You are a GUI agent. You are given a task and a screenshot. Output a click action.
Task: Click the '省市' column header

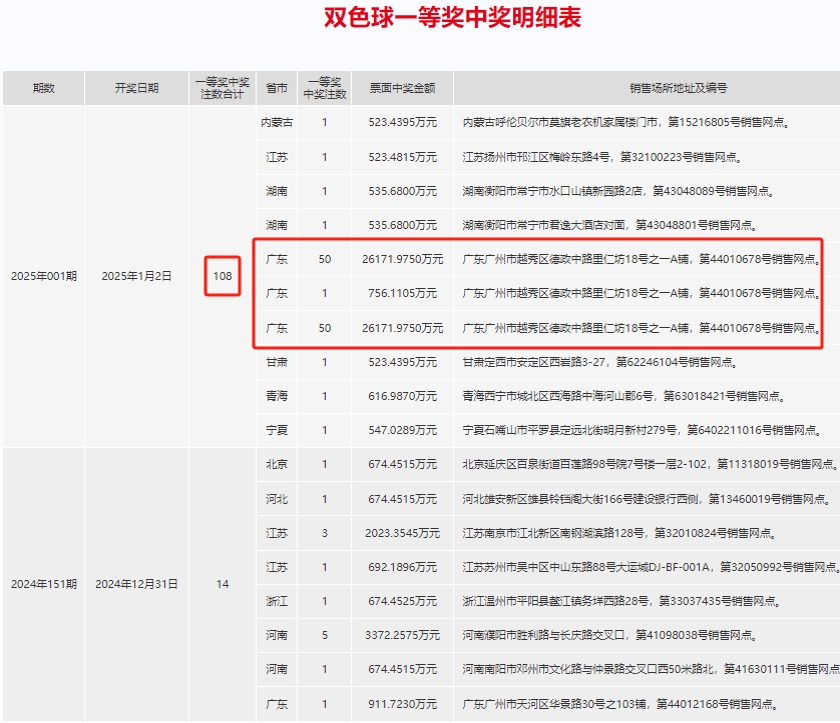[276, 88]
